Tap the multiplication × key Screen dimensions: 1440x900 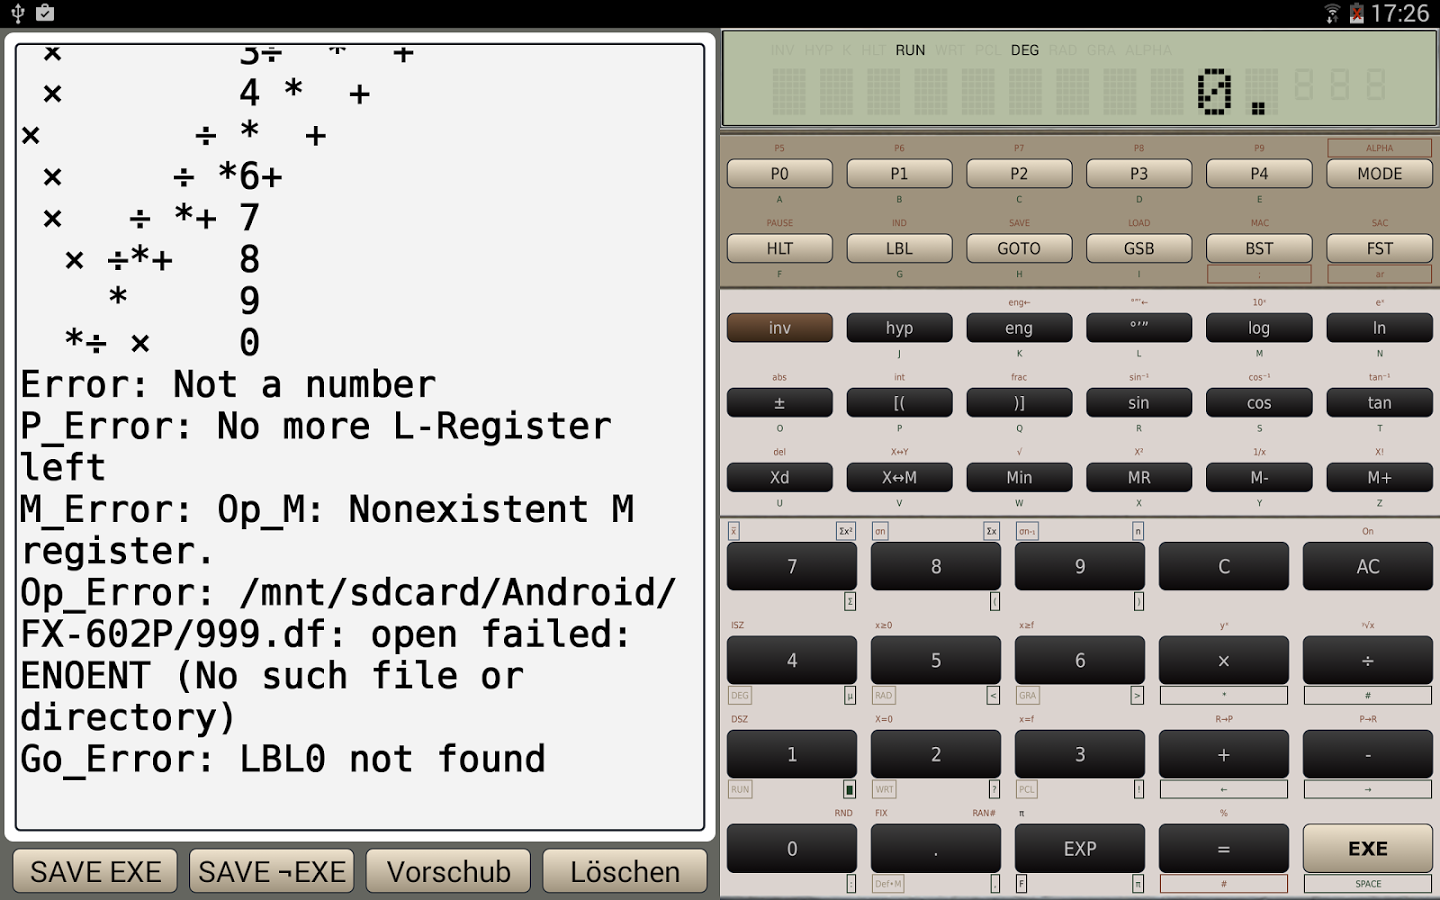click(x=1223, y=661)
